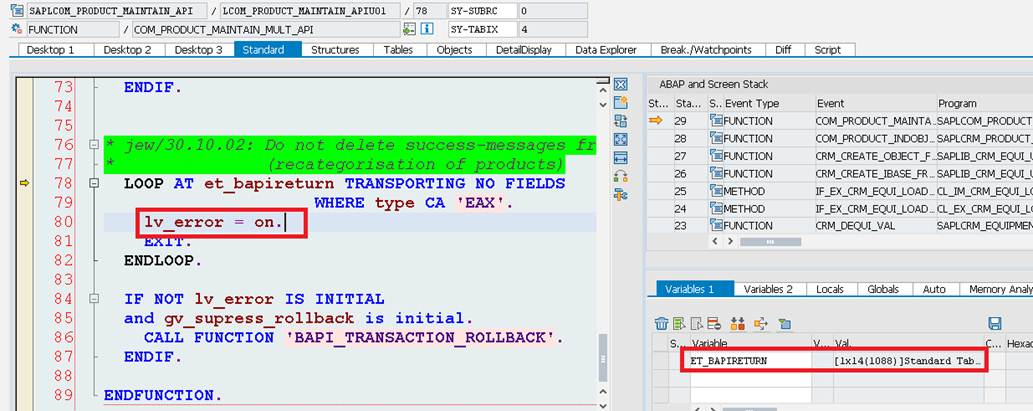Click the ET_BAPIRETURN value cell
The image size is (1033, 411).
[908, 361]
